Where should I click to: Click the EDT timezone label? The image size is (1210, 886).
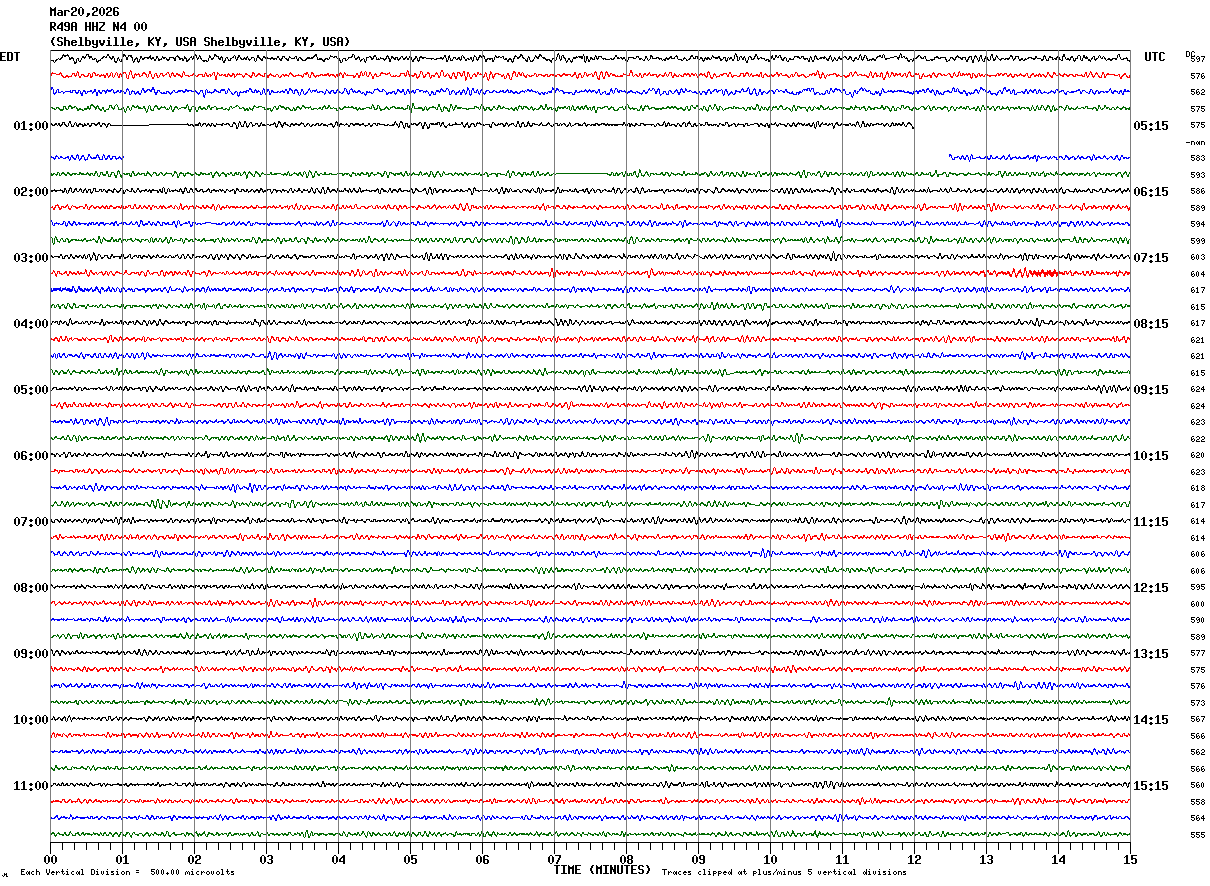coord(10,57)
